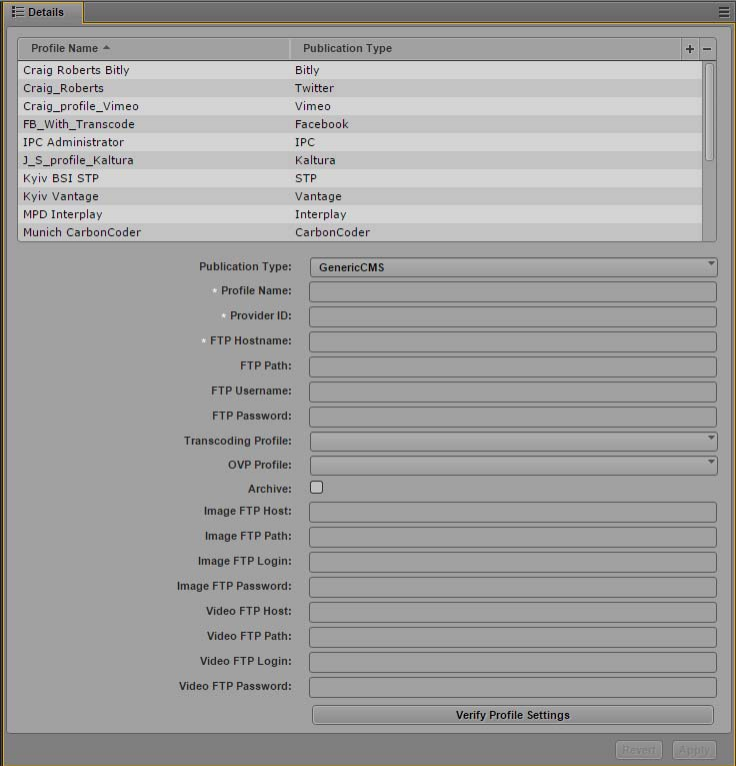
Task: Open the Publication Type dropdown showing GenericCMS
Action: click(513, 267)
